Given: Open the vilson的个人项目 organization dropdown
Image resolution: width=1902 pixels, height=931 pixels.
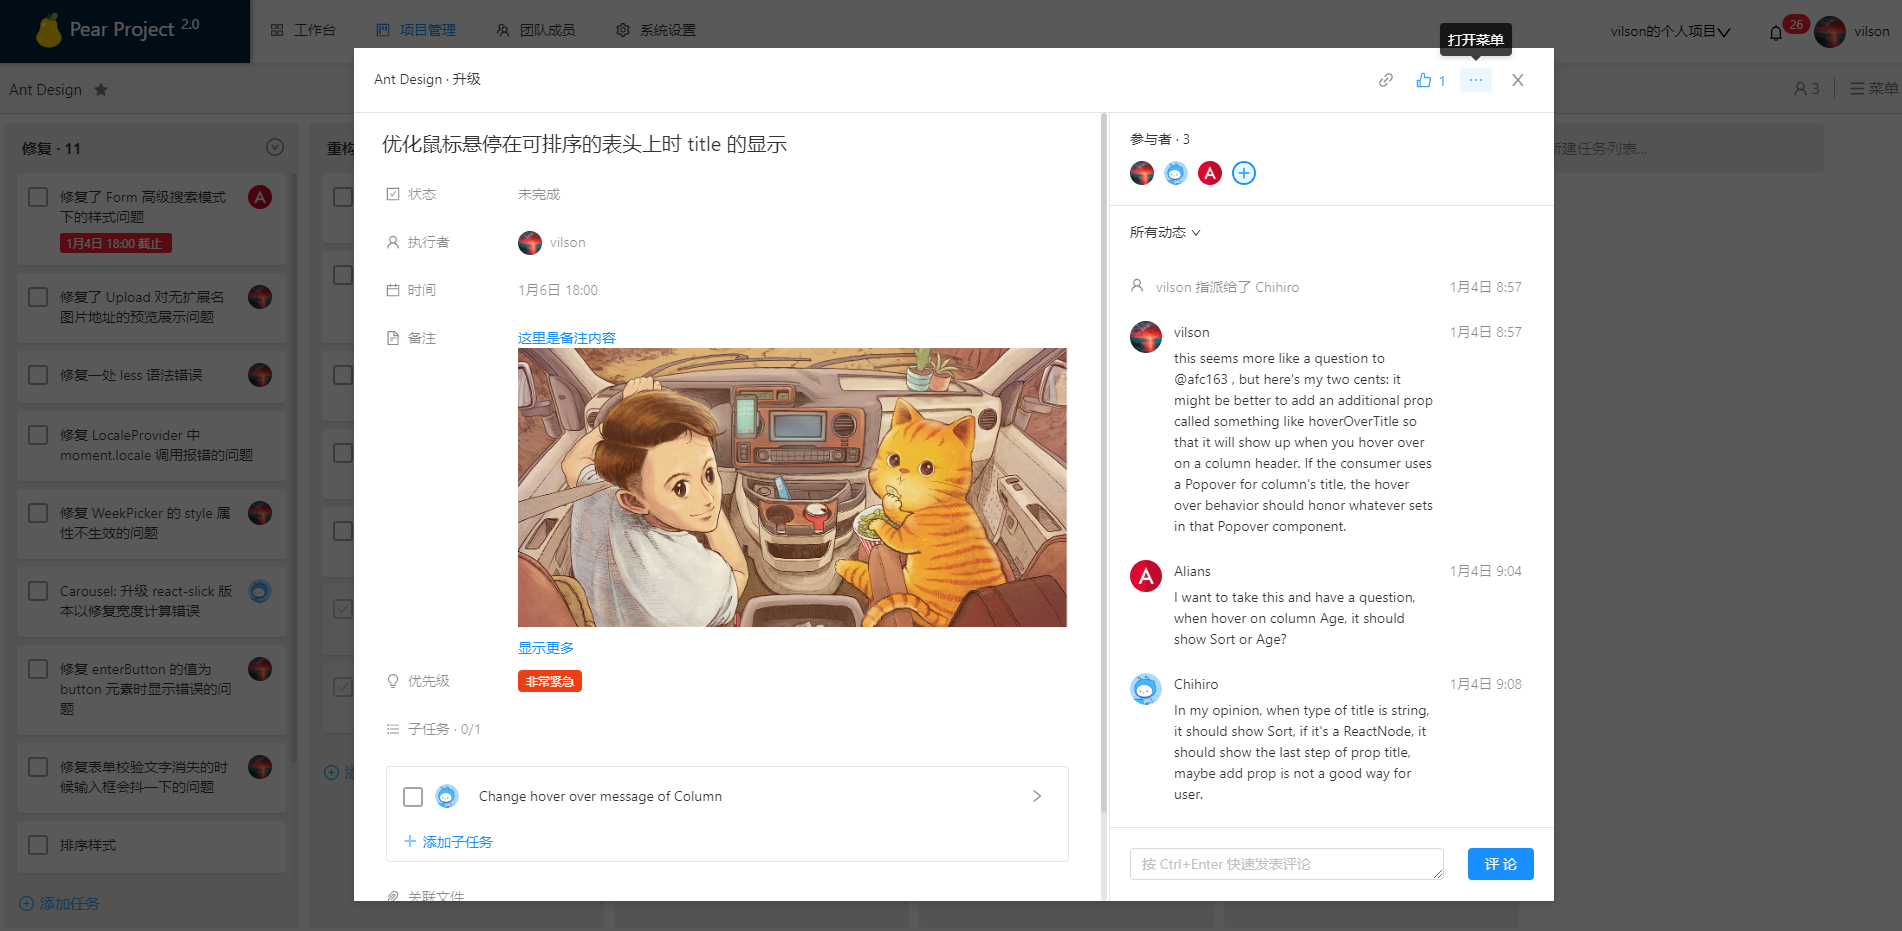Looking at the screenshot, I should [x=1670, y=32].
